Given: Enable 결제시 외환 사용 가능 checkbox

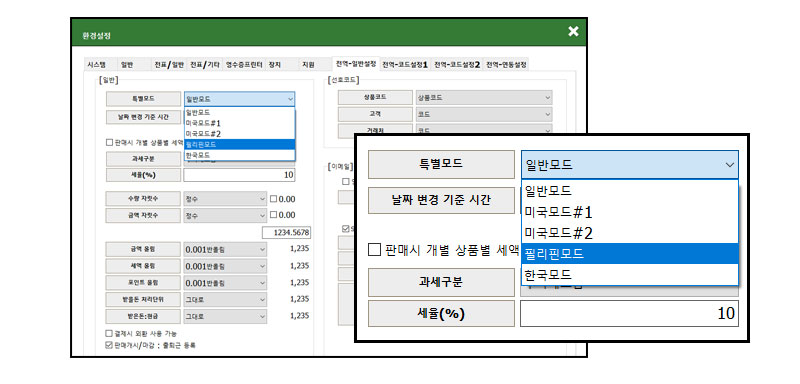Looking at the screenshot, I should [x=109, y=334].
